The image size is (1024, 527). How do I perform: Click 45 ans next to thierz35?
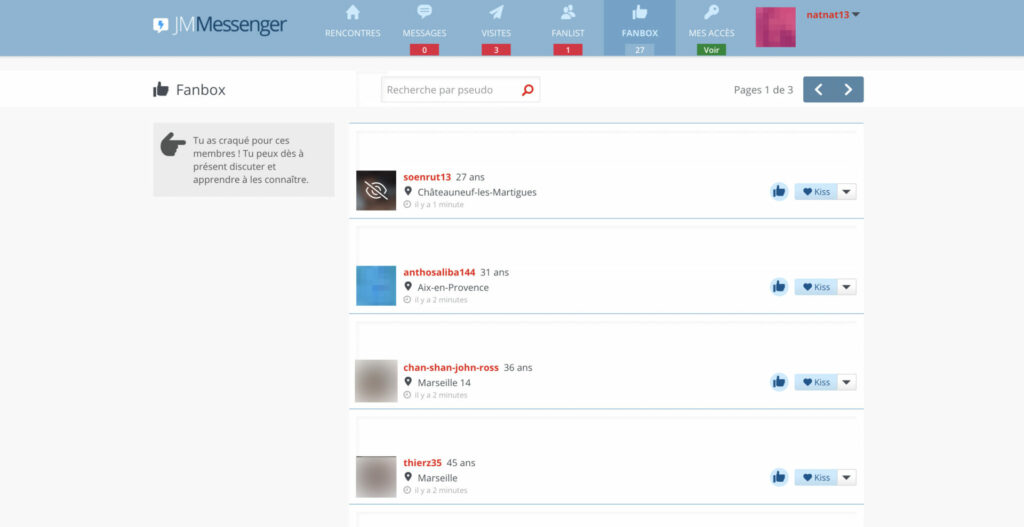(461, 463)
